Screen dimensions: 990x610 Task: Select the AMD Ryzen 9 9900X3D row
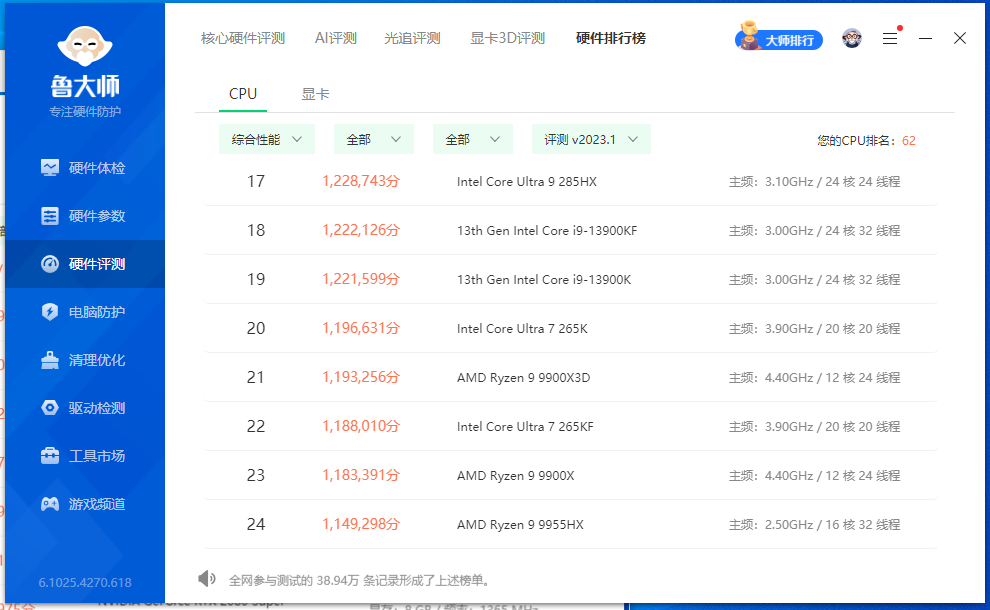(x=571, y=378)
